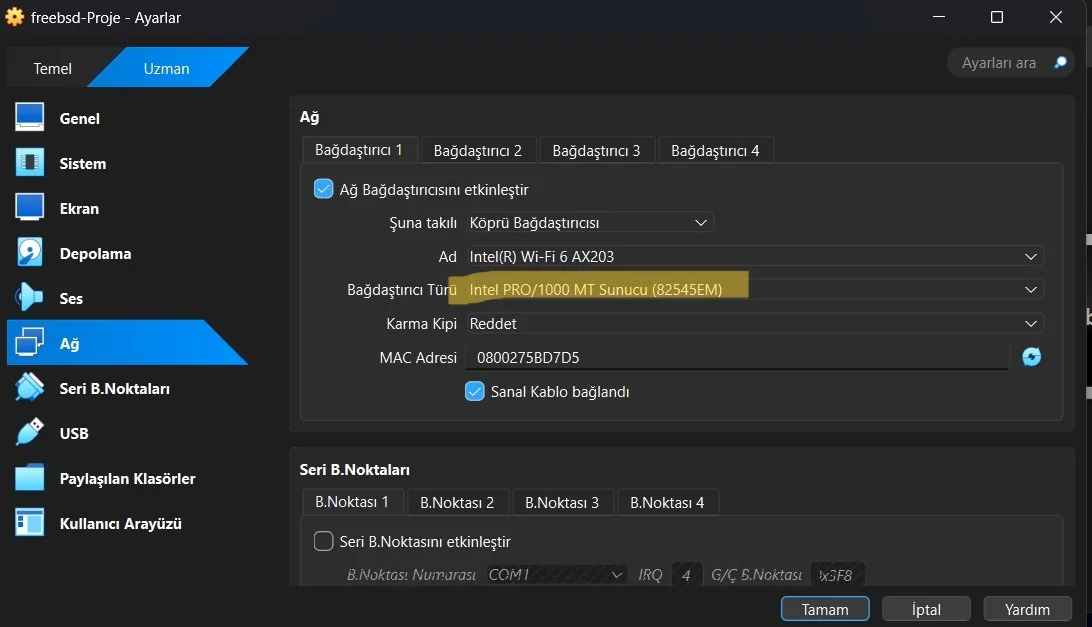Screen dimensions: 1092x627
Task: Expand the Şuna takılı dropdown
Action: (x=589, y=223)
